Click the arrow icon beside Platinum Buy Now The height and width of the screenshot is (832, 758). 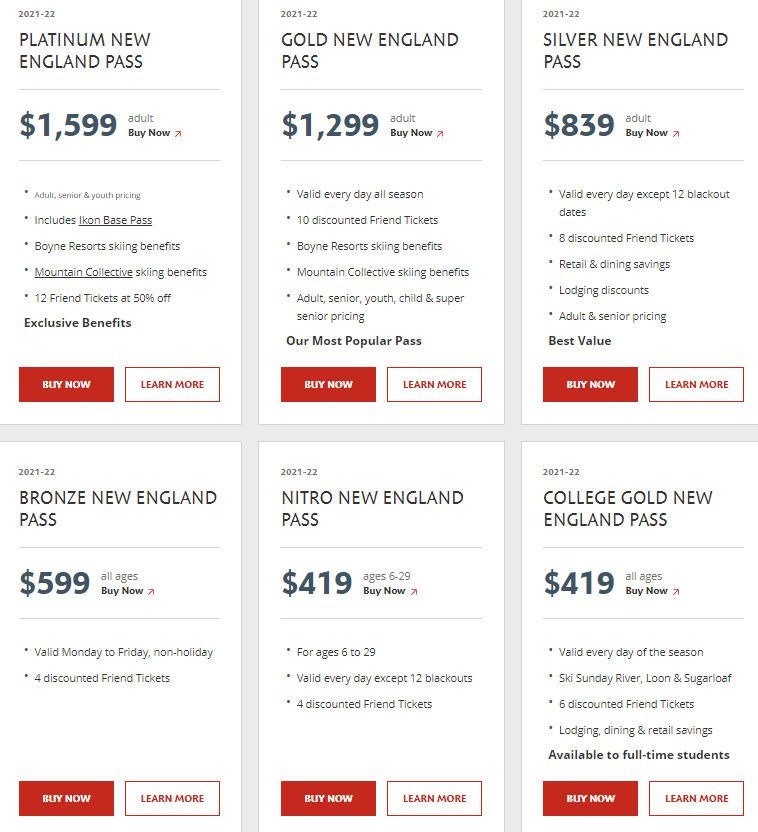point(178,133)
